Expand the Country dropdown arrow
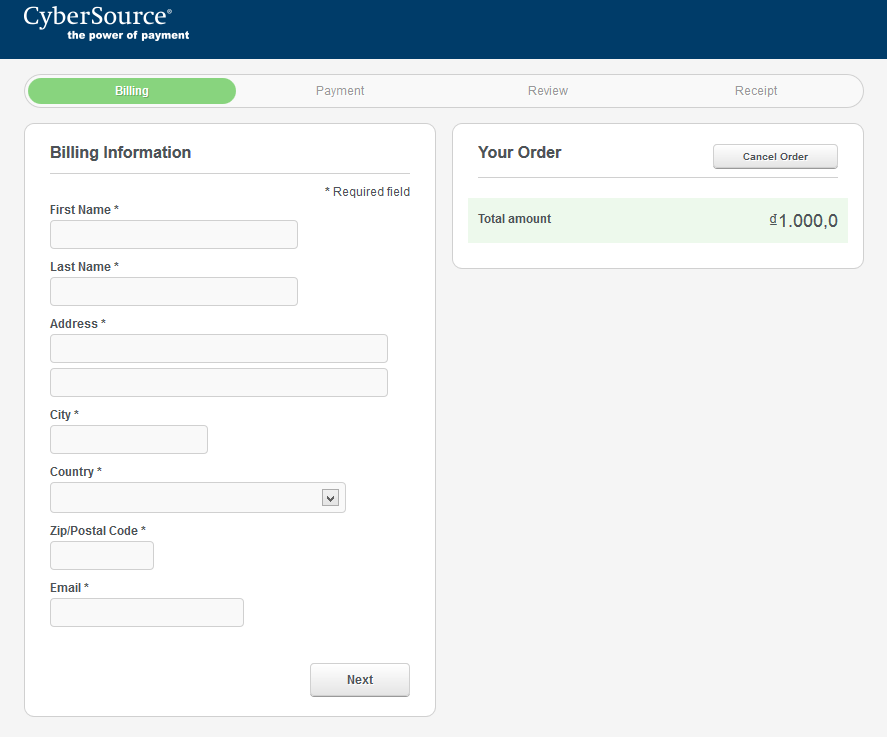 click(x=330, y=498)
